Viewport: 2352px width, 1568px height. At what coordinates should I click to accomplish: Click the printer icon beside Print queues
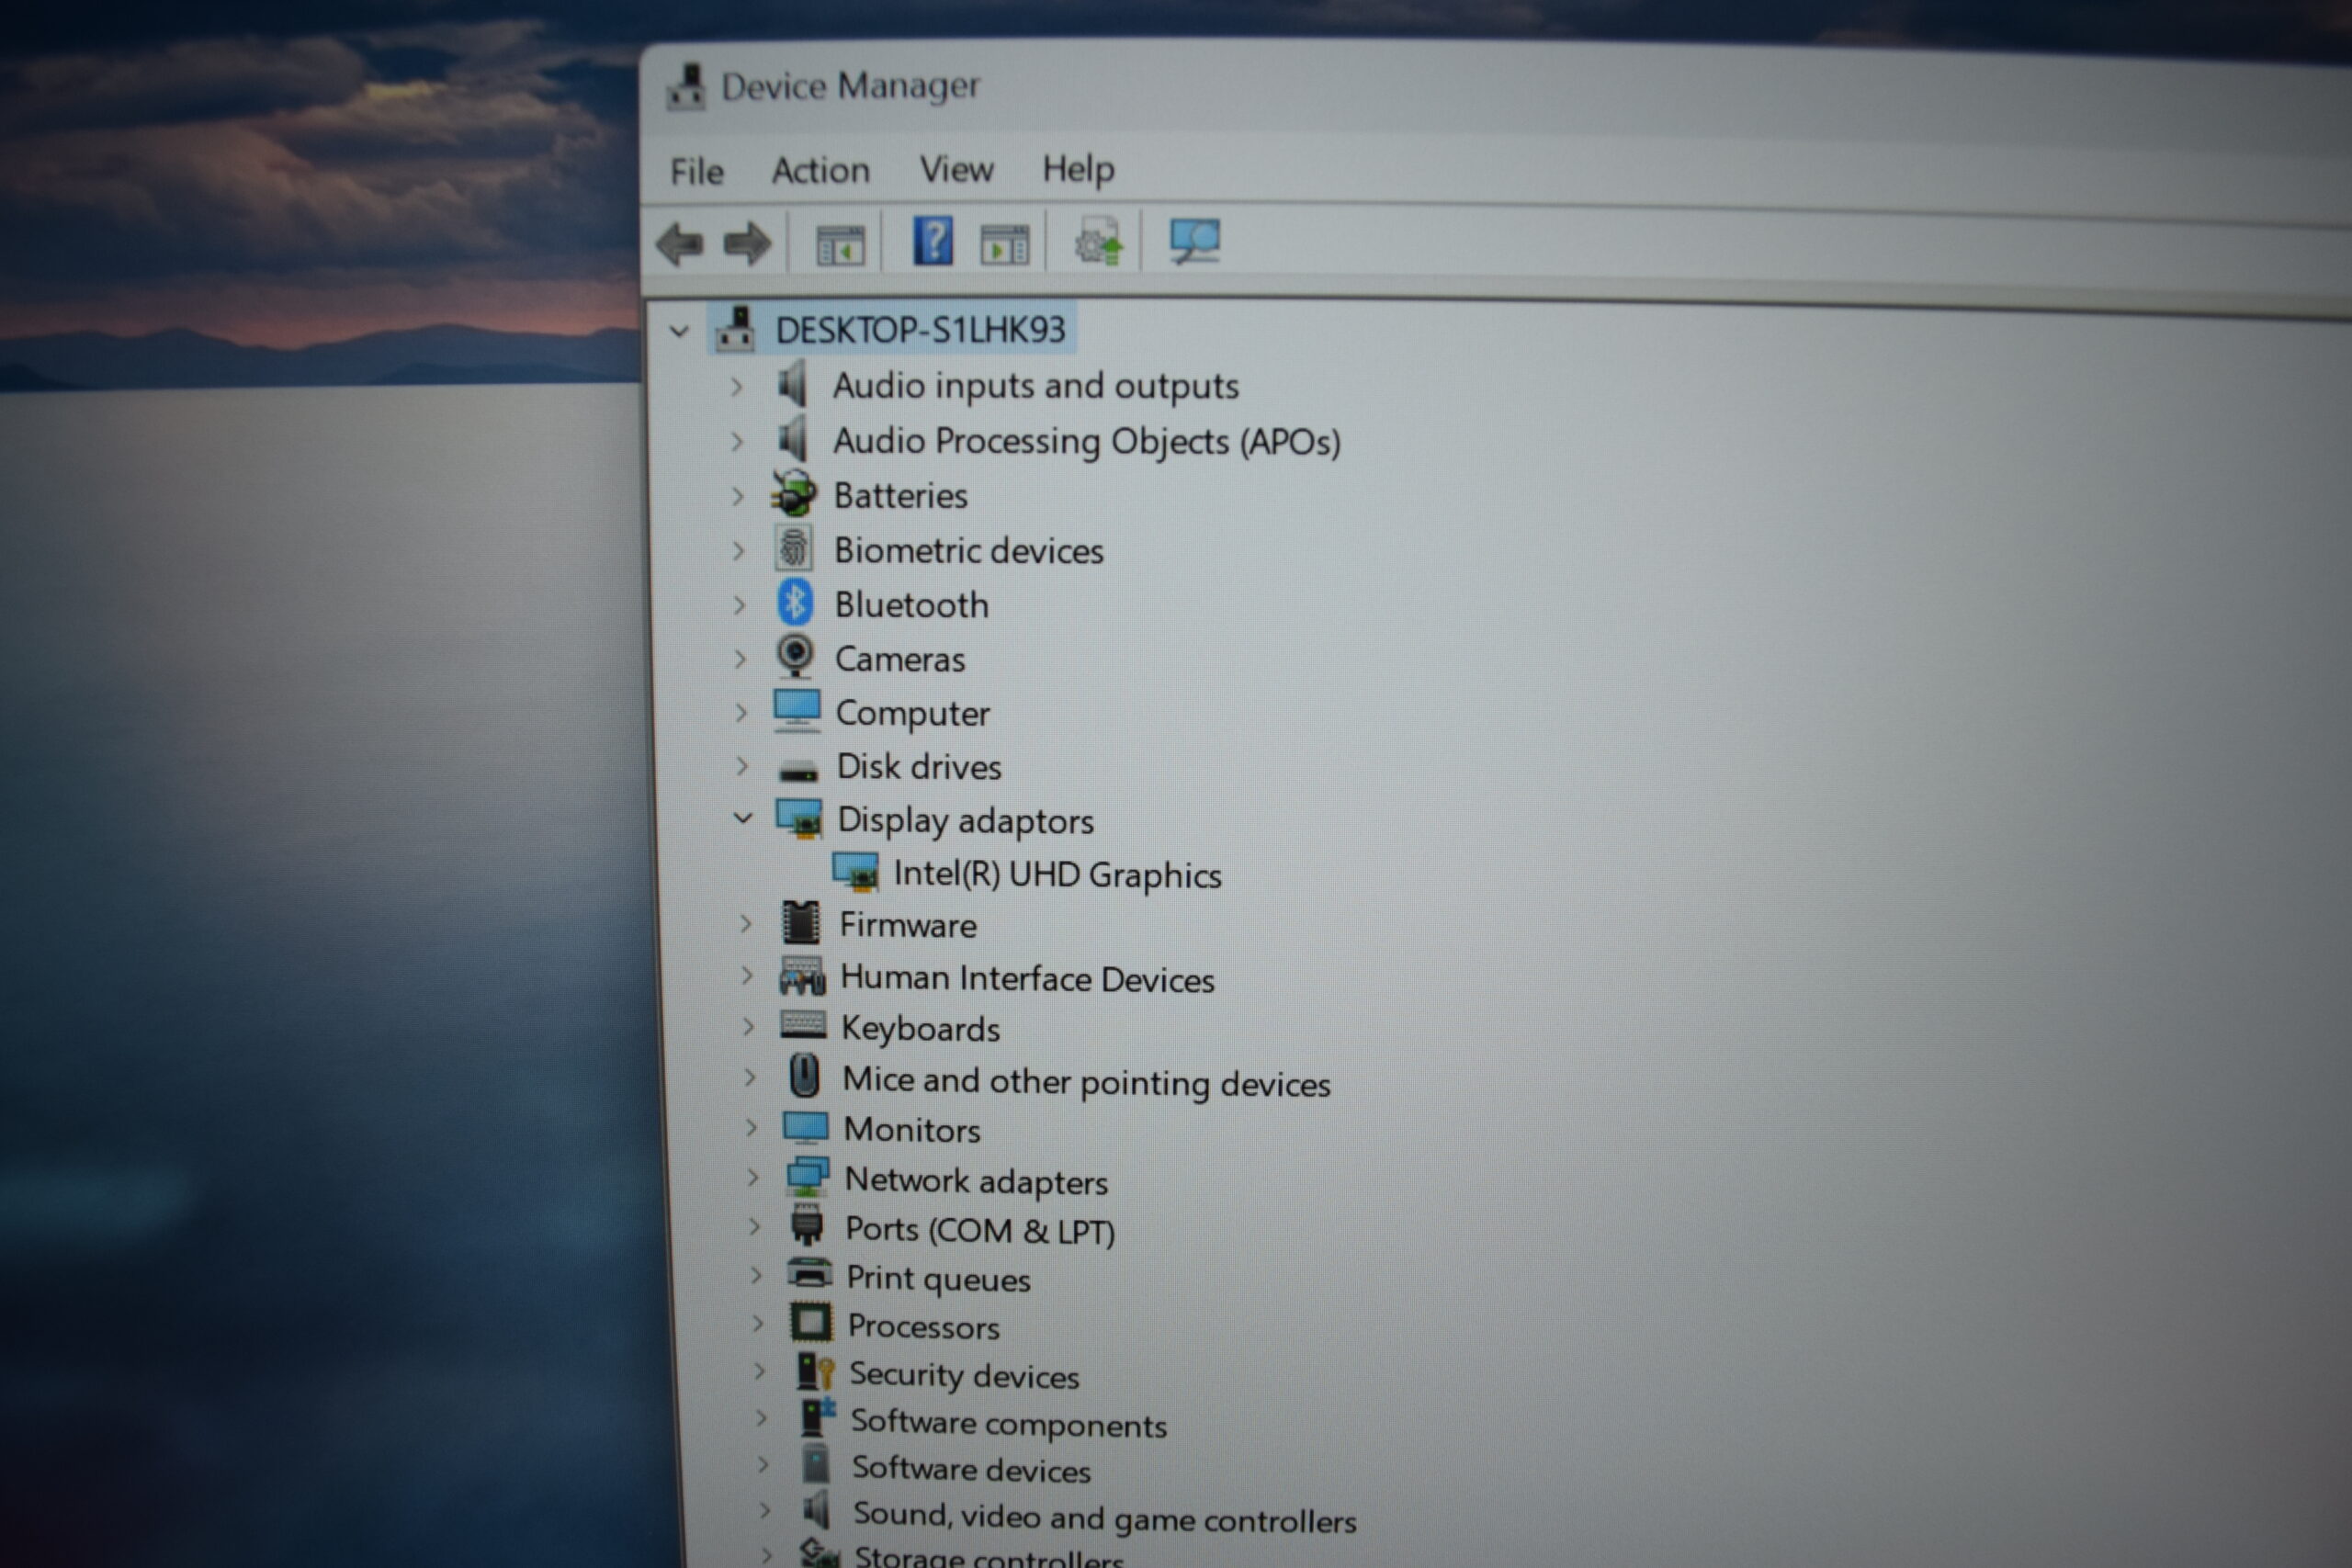809,1273
